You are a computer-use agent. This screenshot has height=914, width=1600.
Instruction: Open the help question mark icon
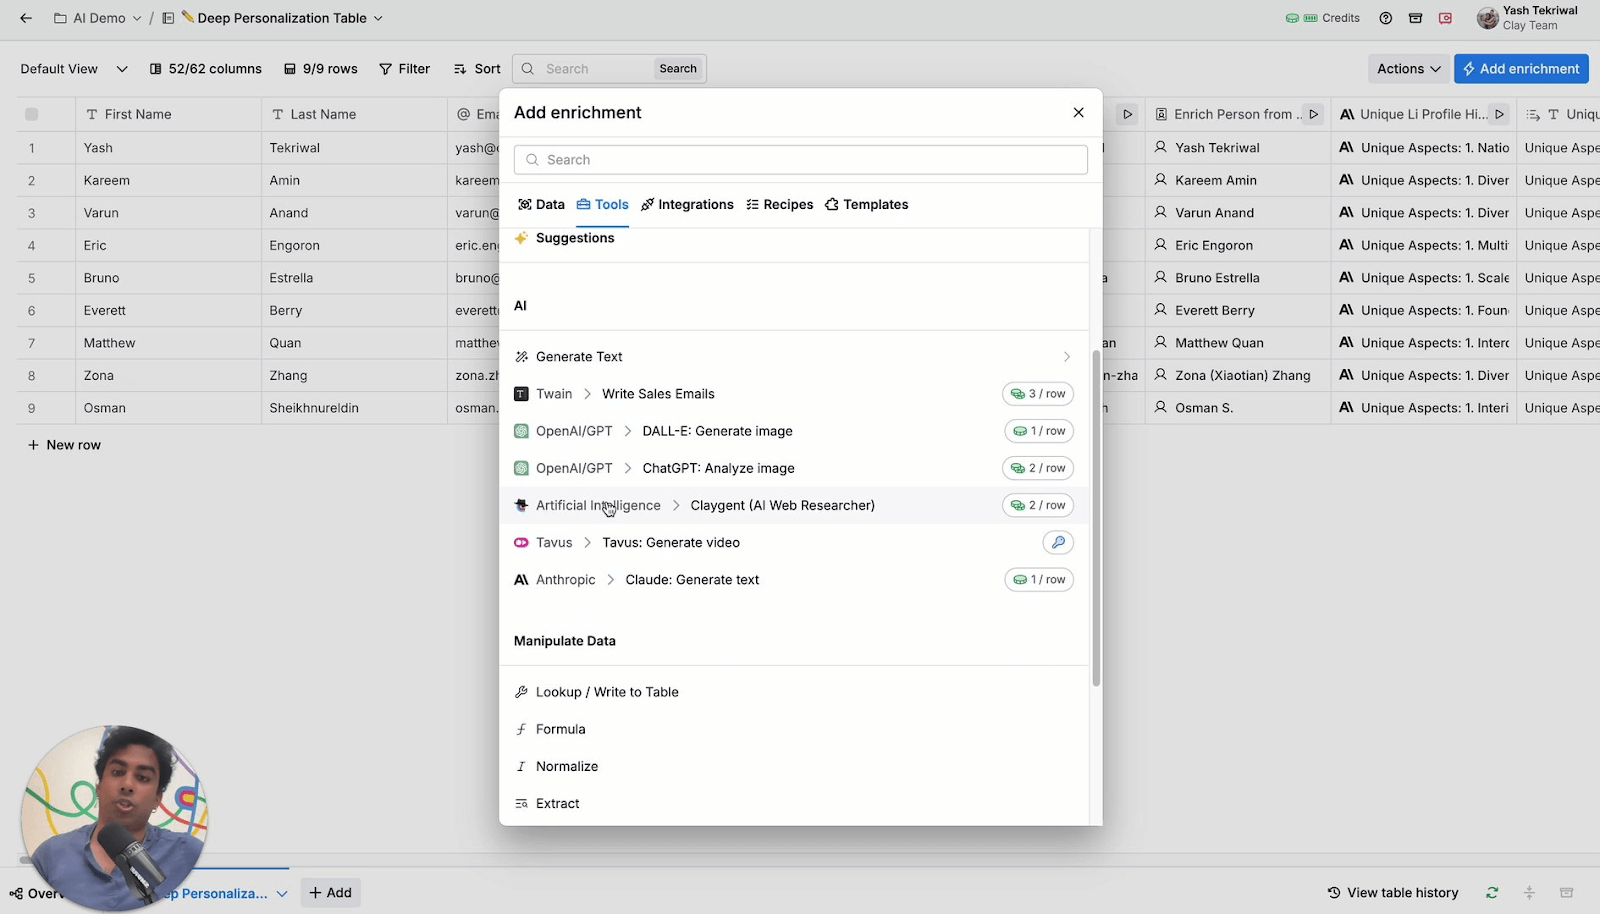pyautogui.click(x=1385, y=18)
